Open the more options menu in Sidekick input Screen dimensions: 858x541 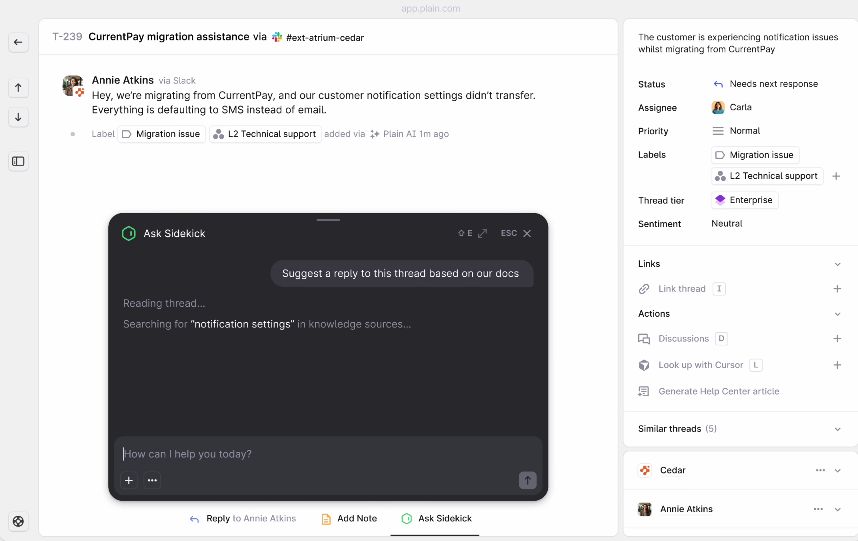(152, 480)
